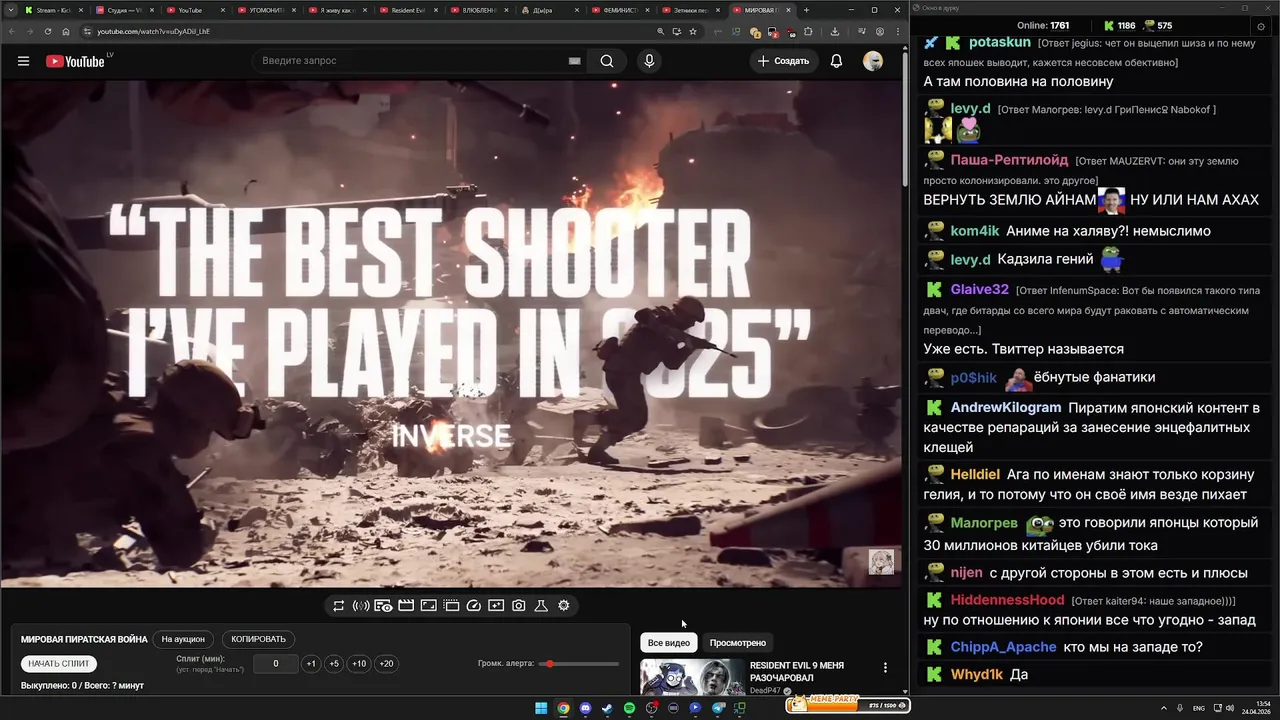Switch to the ФЕМИНИСТ browser tab
This screenshot has height=720, width=1280.
622,10
